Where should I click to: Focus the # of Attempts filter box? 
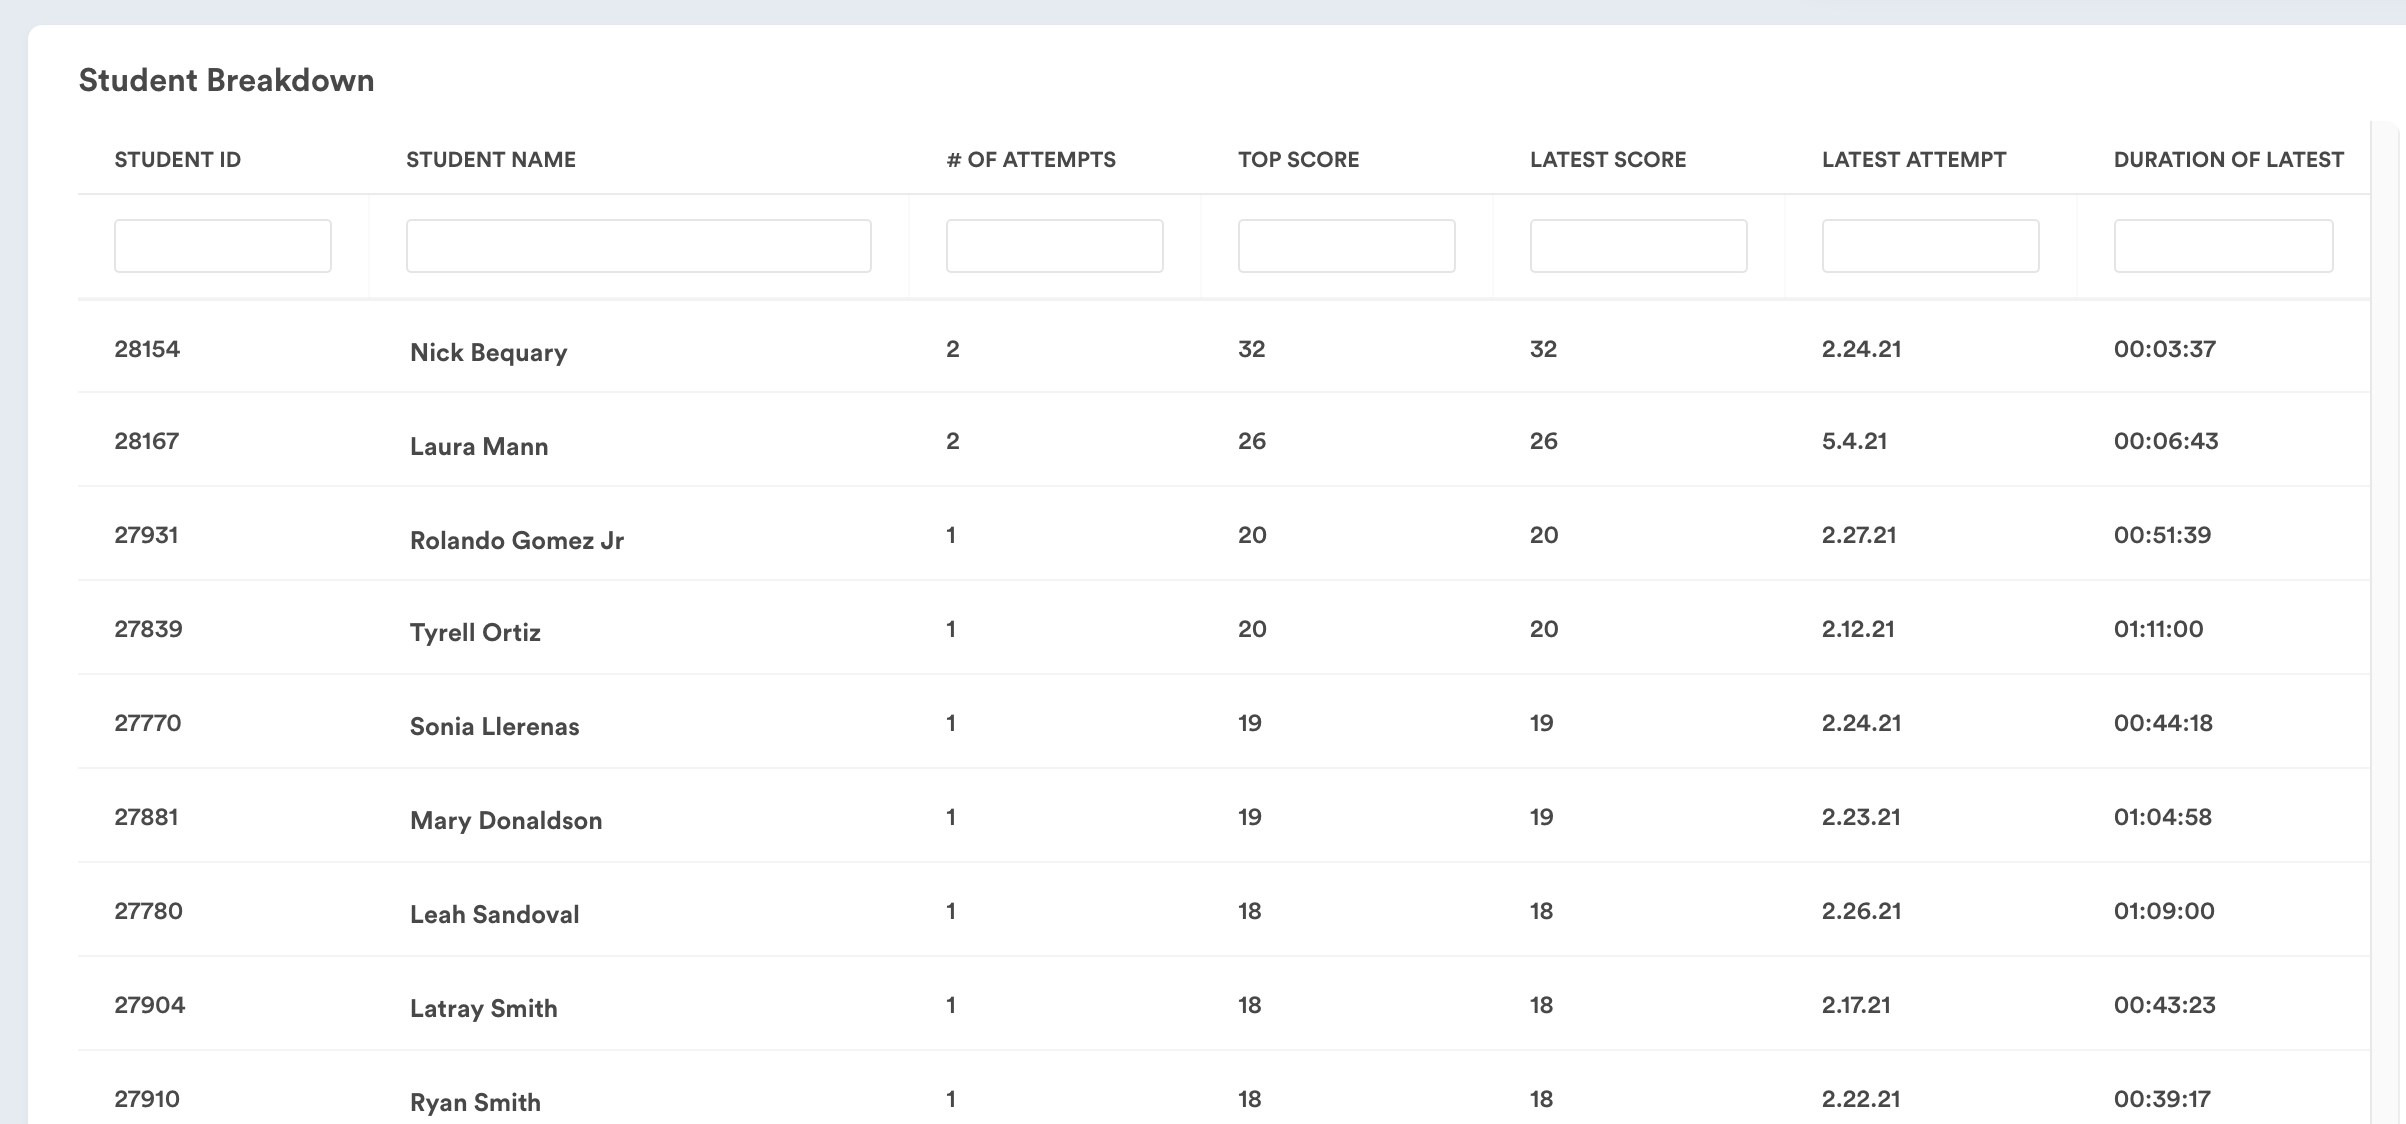1054,246
